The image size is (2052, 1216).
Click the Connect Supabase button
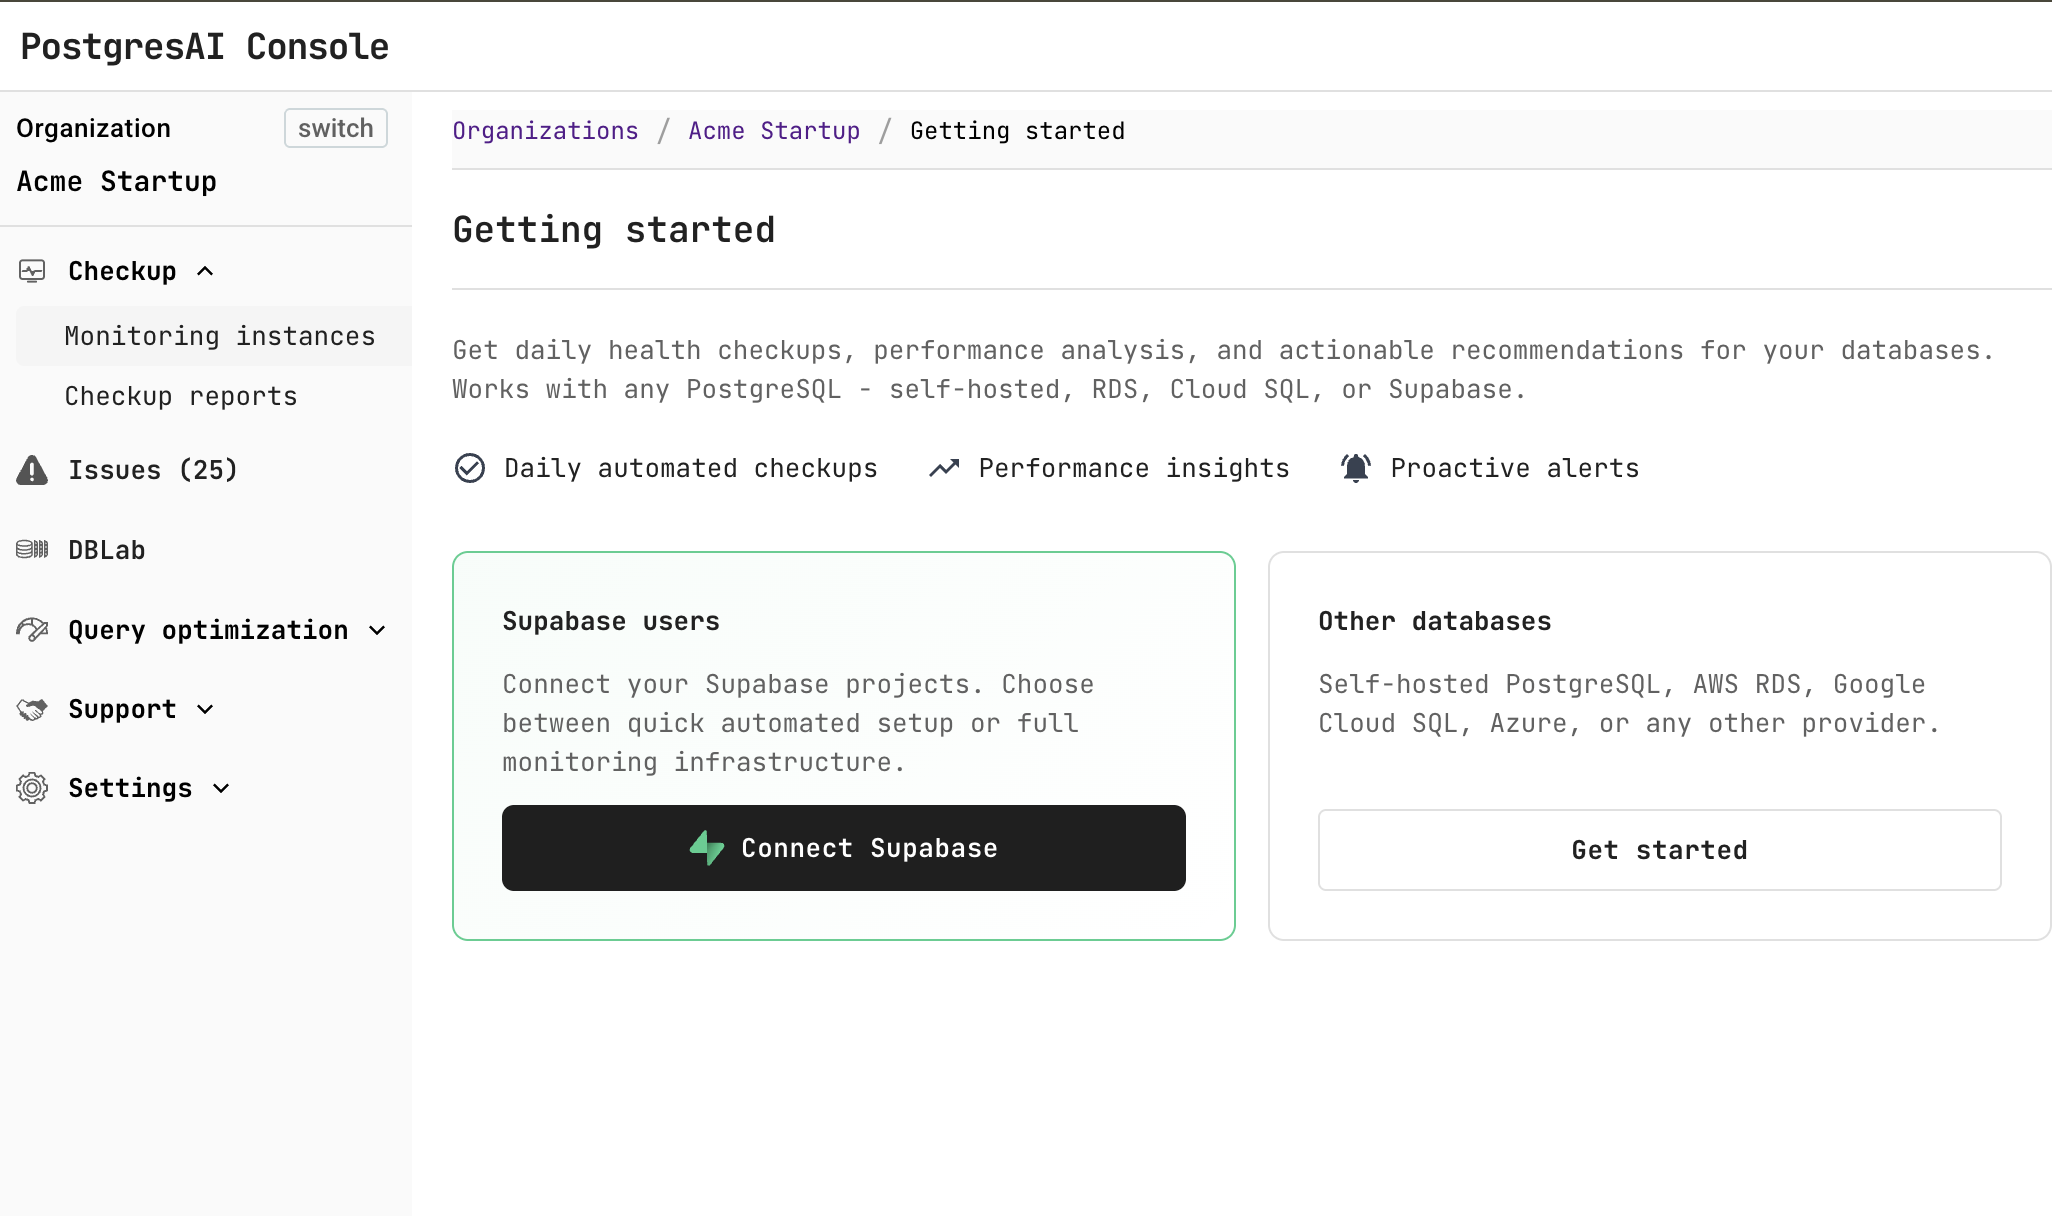843,848
